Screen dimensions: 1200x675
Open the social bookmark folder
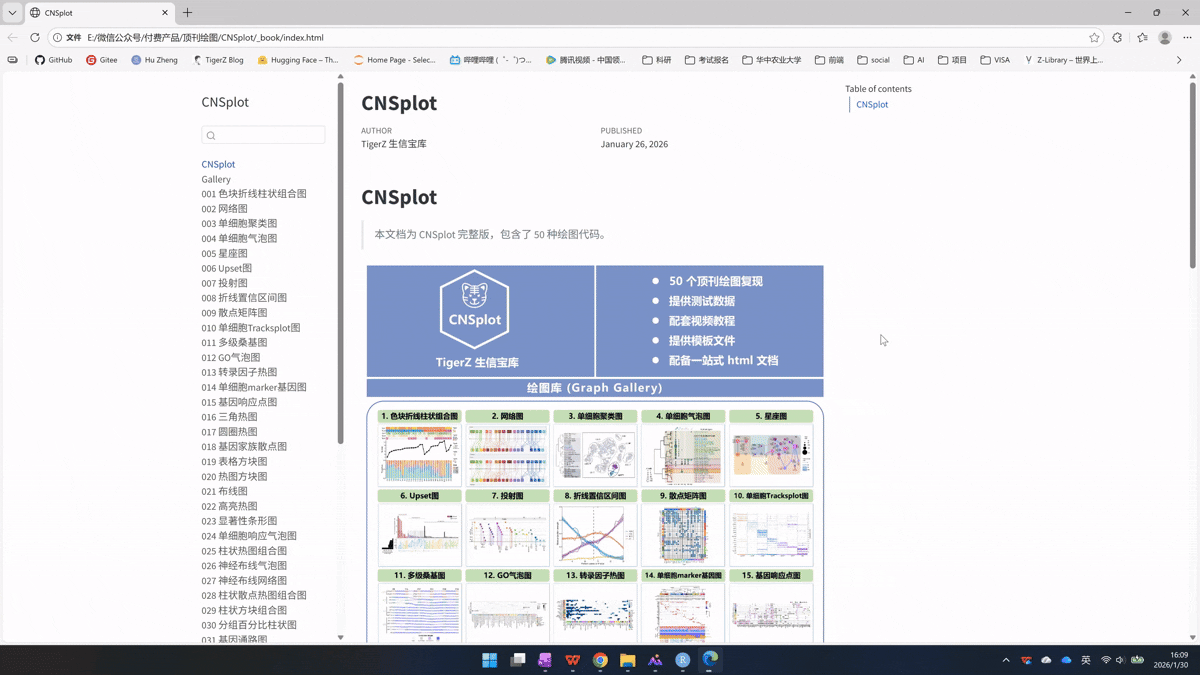(x=873, y=60)
